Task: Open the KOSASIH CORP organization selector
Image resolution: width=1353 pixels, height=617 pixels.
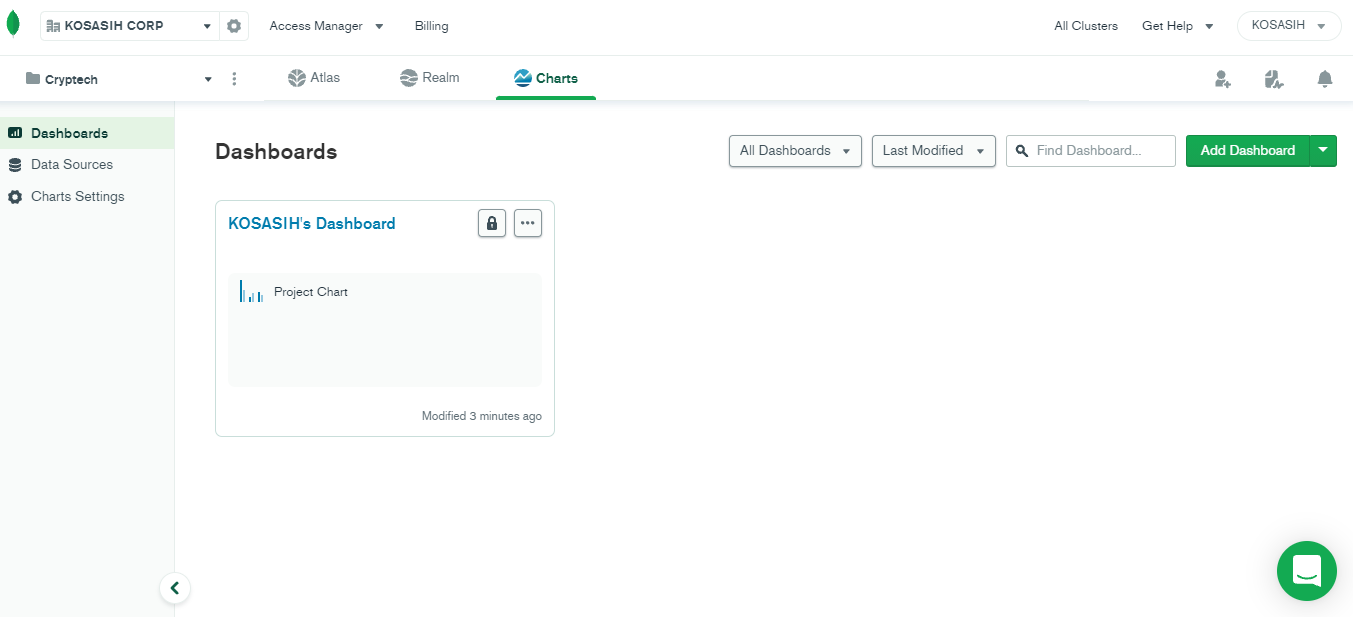Action: click(130, 26)
